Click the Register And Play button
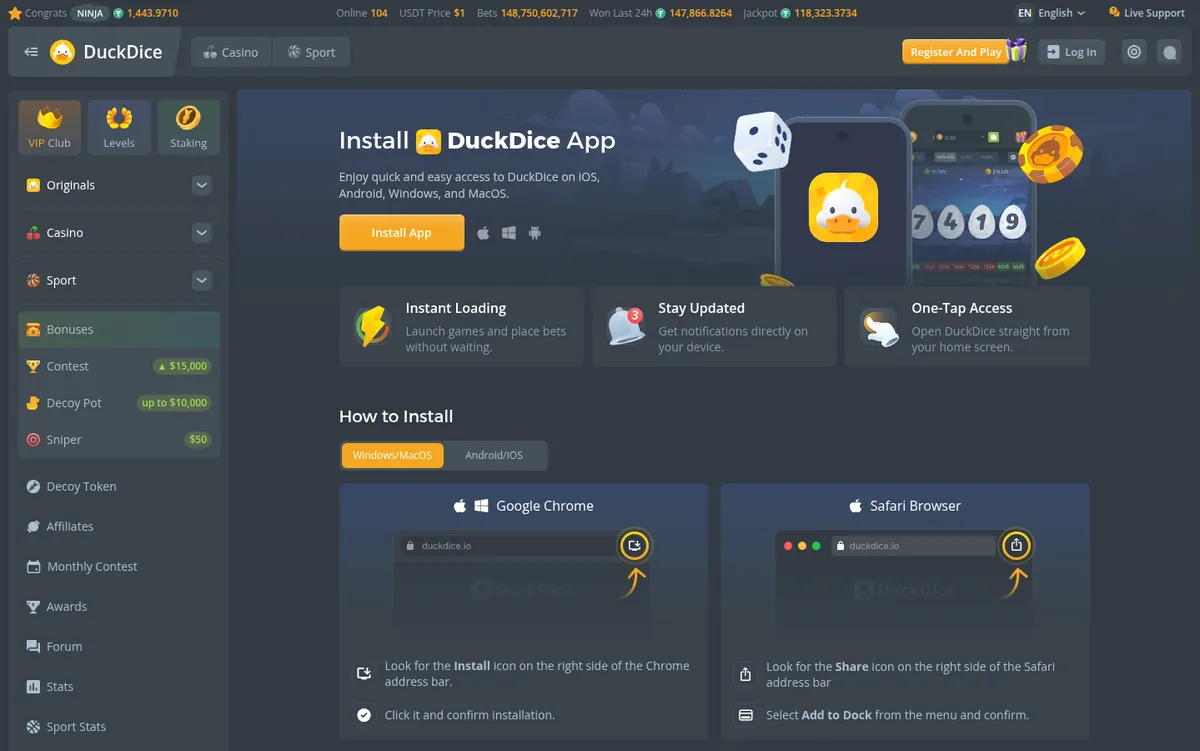Screen dimensions: 1200x751 point(955,52)
